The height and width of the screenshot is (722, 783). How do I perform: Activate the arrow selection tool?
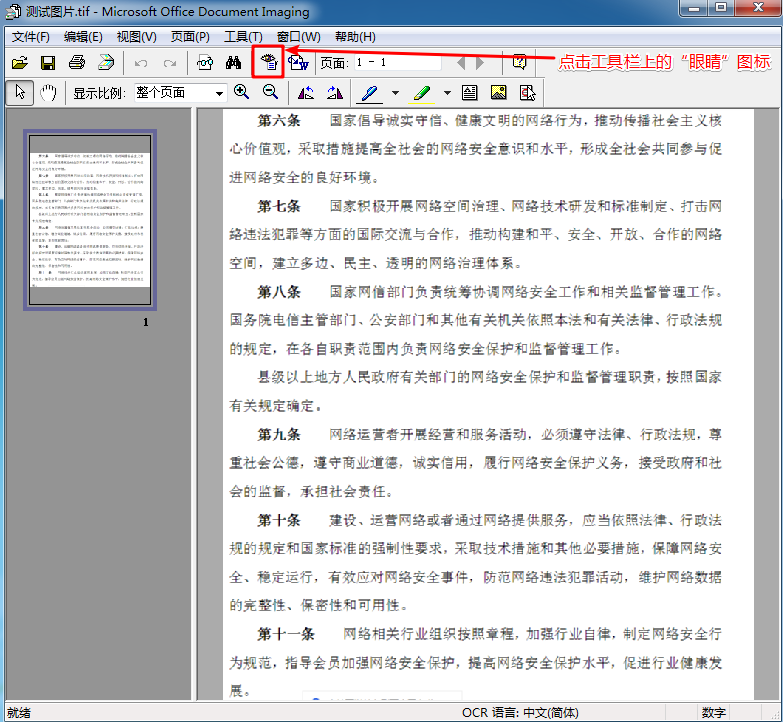20,92
